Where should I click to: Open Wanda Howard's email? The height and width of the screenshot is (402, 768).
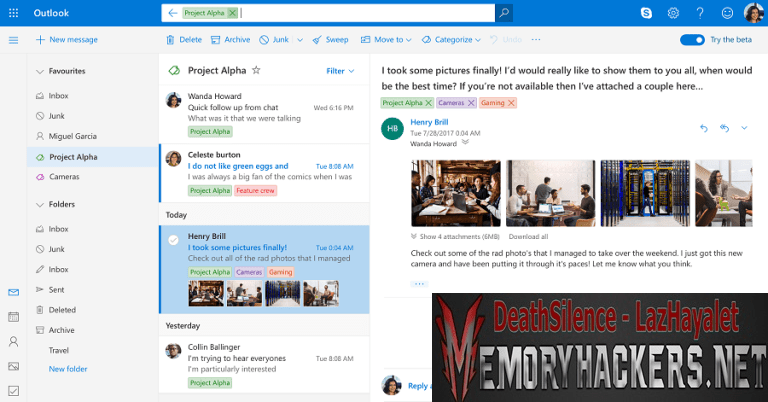[264, 114]
